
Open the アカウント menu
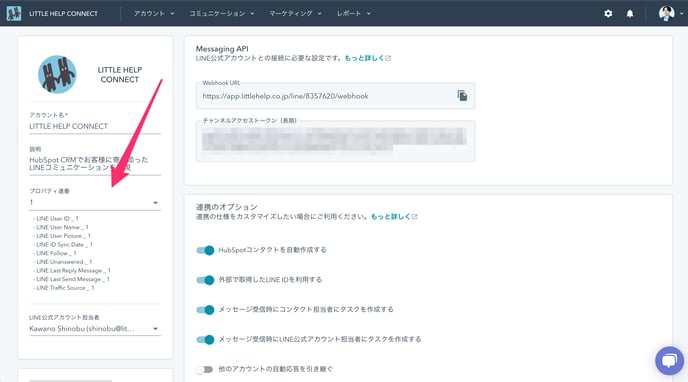154,14
